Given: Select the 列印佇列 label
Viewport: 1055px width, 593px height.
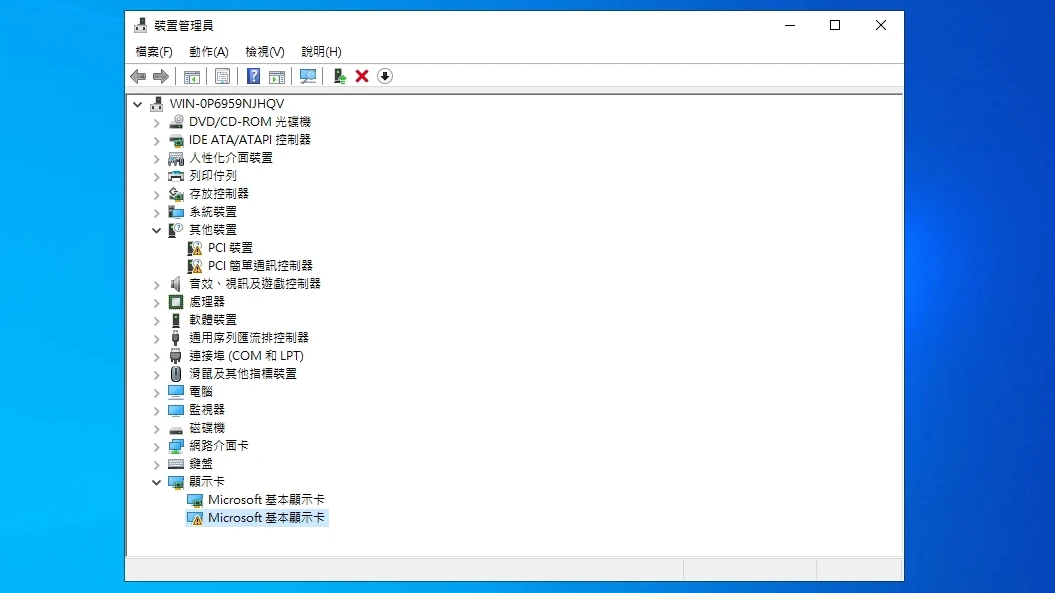Looking at the screenshot, I should pyautogui.click(x=213, y=176).
